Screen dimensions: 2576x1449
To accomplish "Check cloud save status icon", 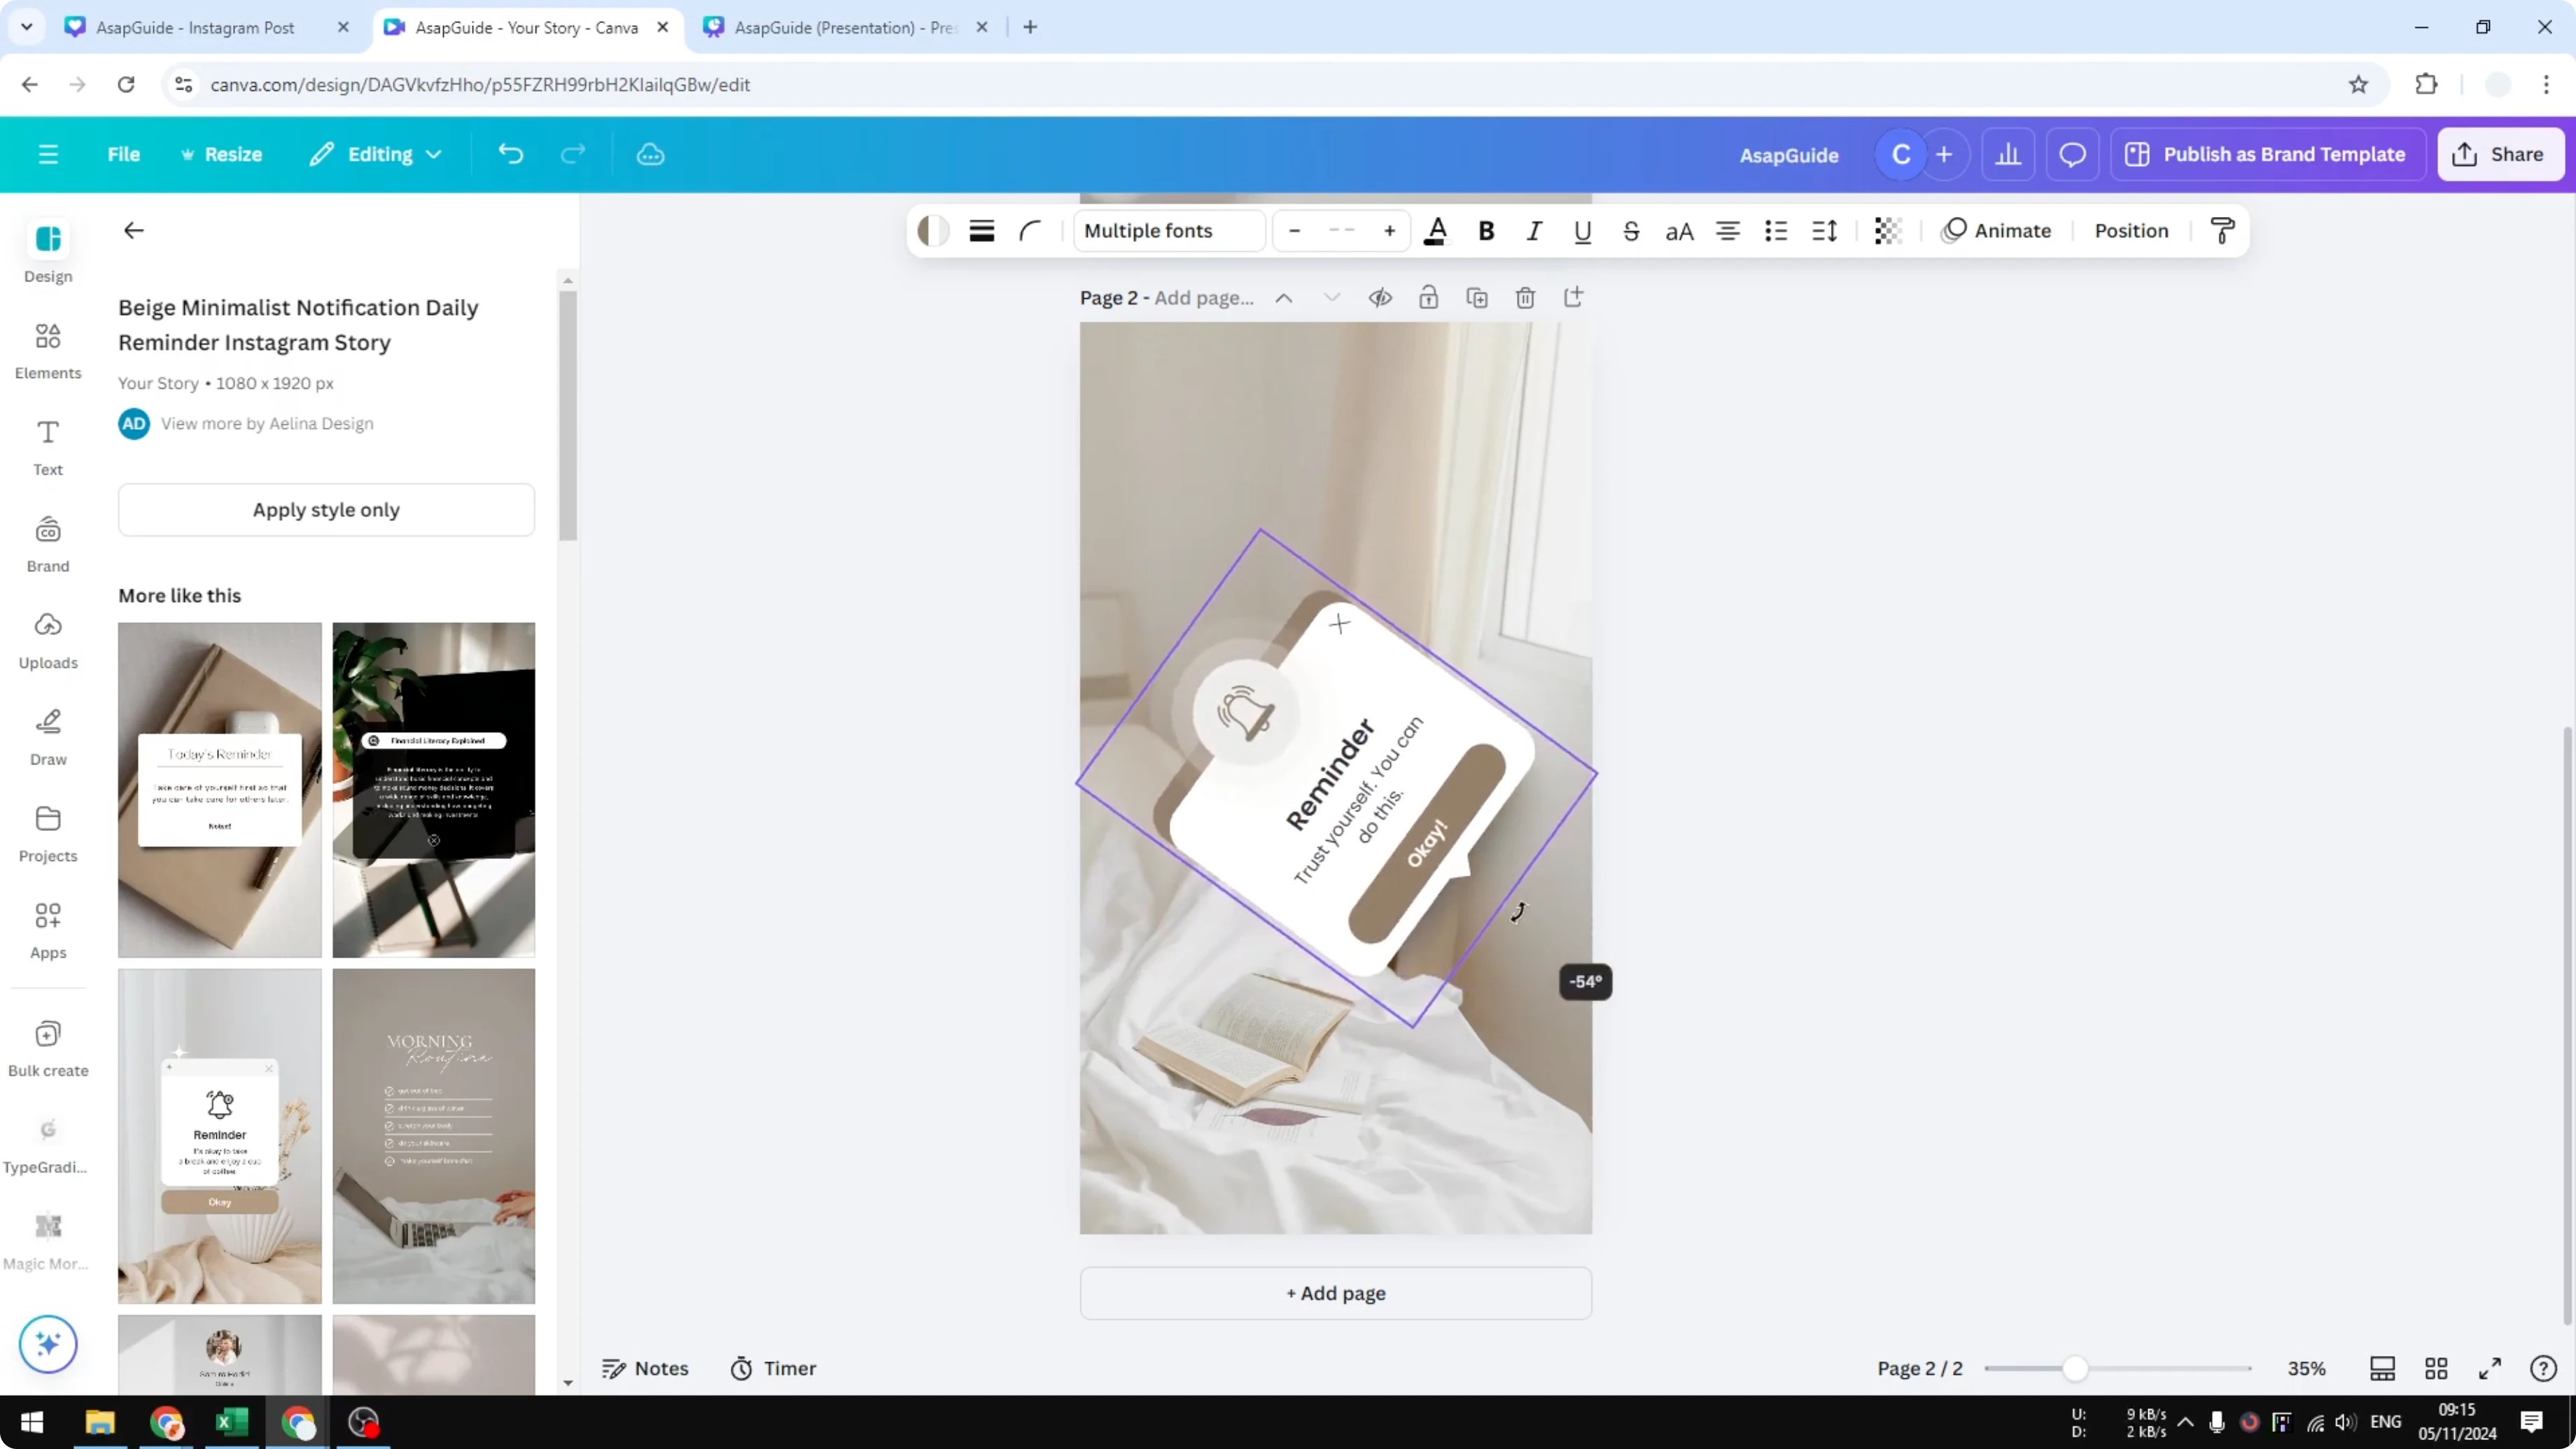I will 650,154.
